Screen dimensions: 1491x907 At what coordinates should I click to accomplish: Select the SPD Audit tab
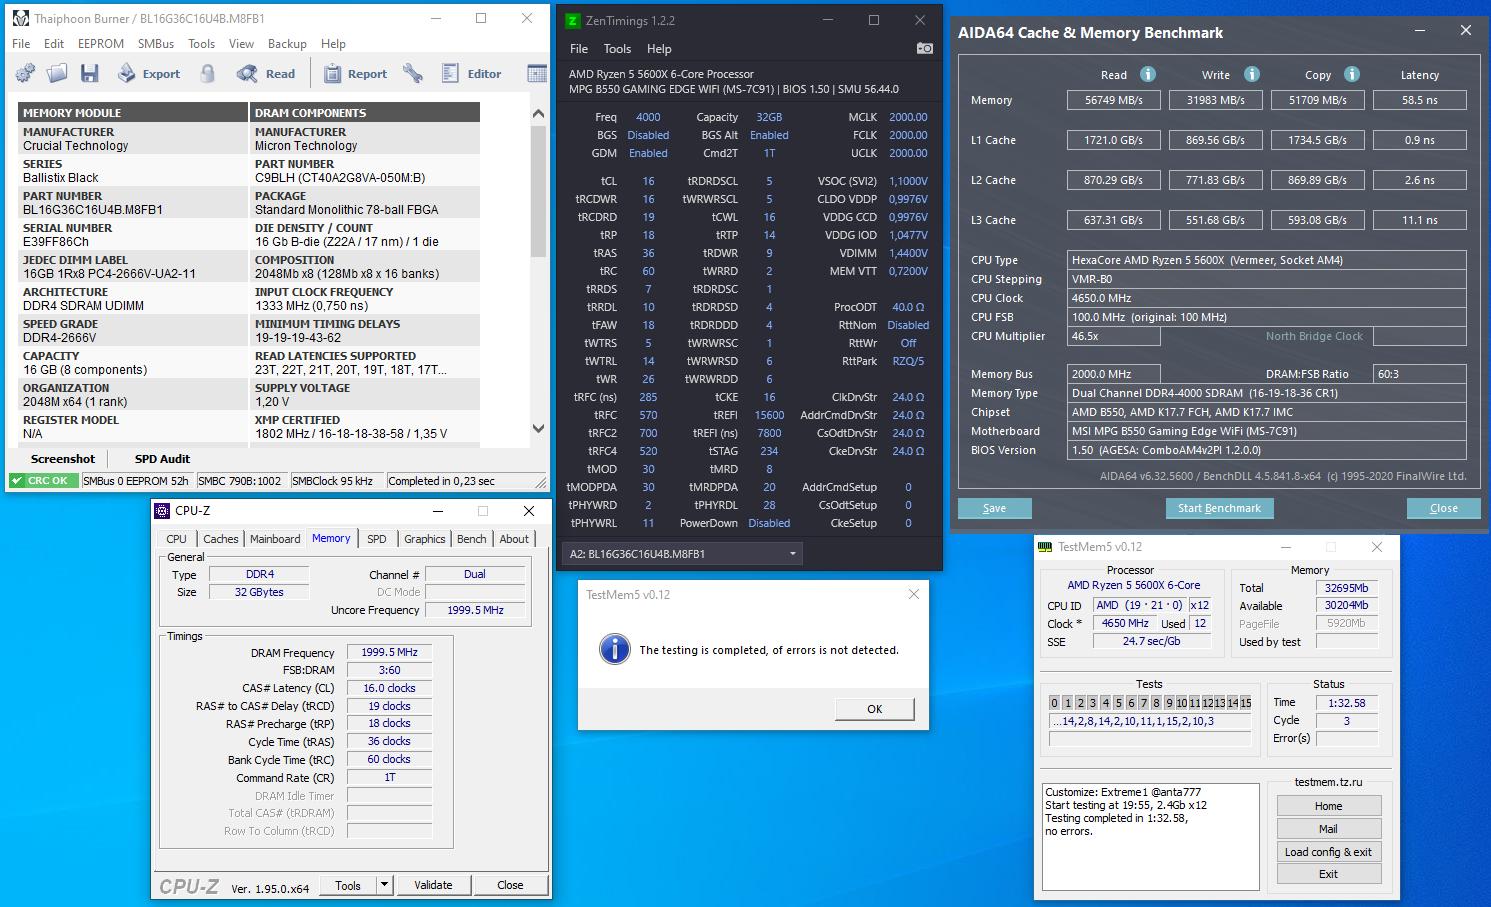click(x=162, y=459)
